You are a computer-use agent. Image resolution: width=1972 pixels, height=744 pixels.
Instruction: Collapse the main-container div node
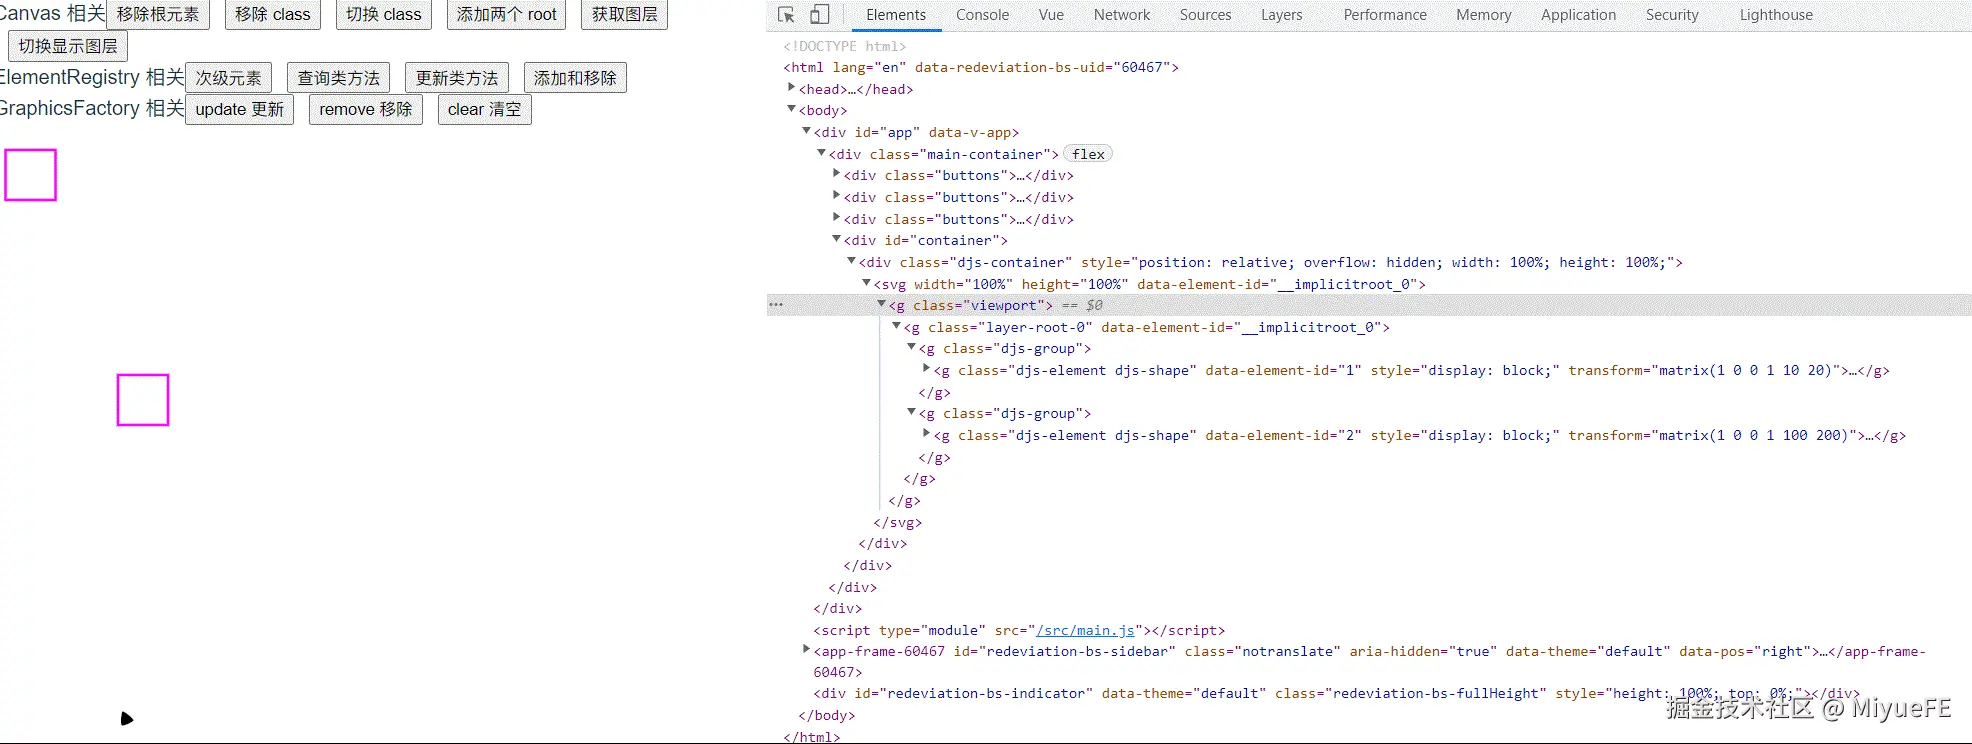pyautogui.click(x=821, y=153)
